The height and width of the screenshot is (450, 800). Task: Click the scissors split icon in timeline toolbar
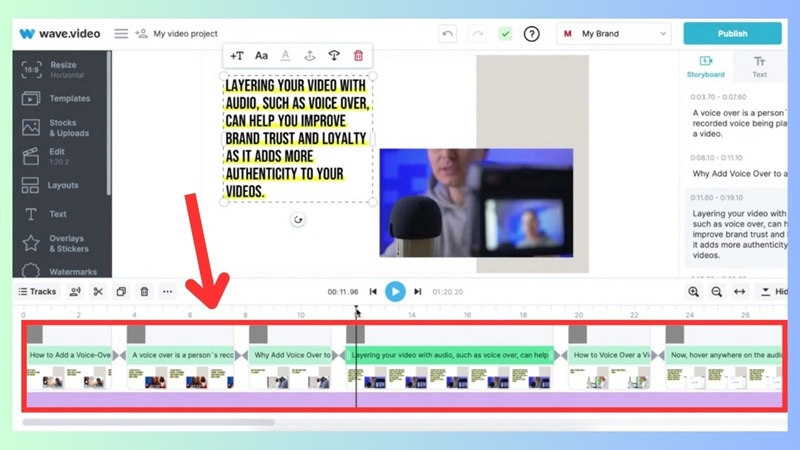(x=98, y=292)
